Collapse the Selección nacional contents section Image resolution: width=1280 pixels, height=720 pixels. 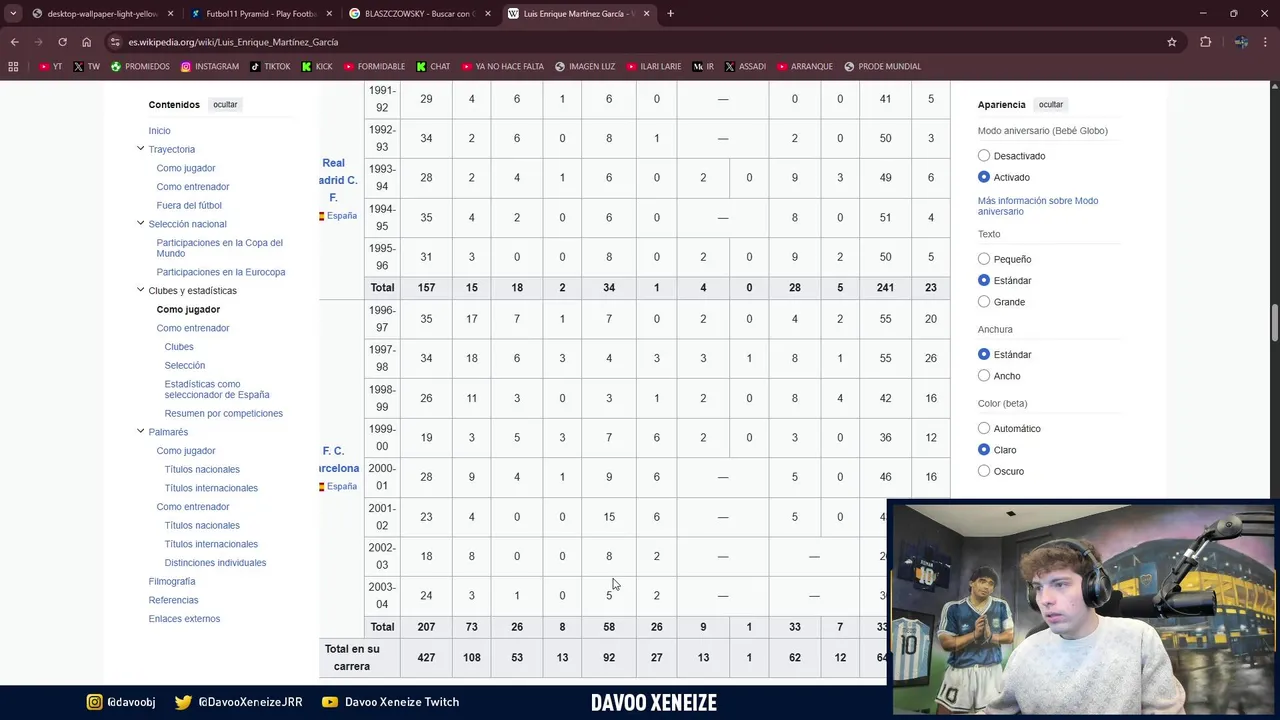pyautogui.click(x=140, y=224)
